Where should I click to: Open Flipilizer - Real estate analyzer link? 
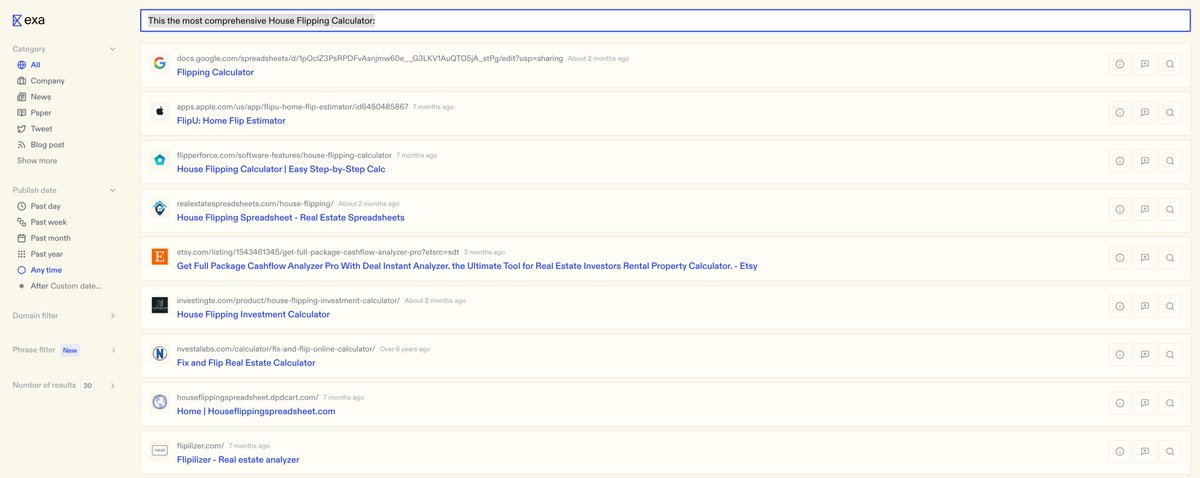coord(238,460)
